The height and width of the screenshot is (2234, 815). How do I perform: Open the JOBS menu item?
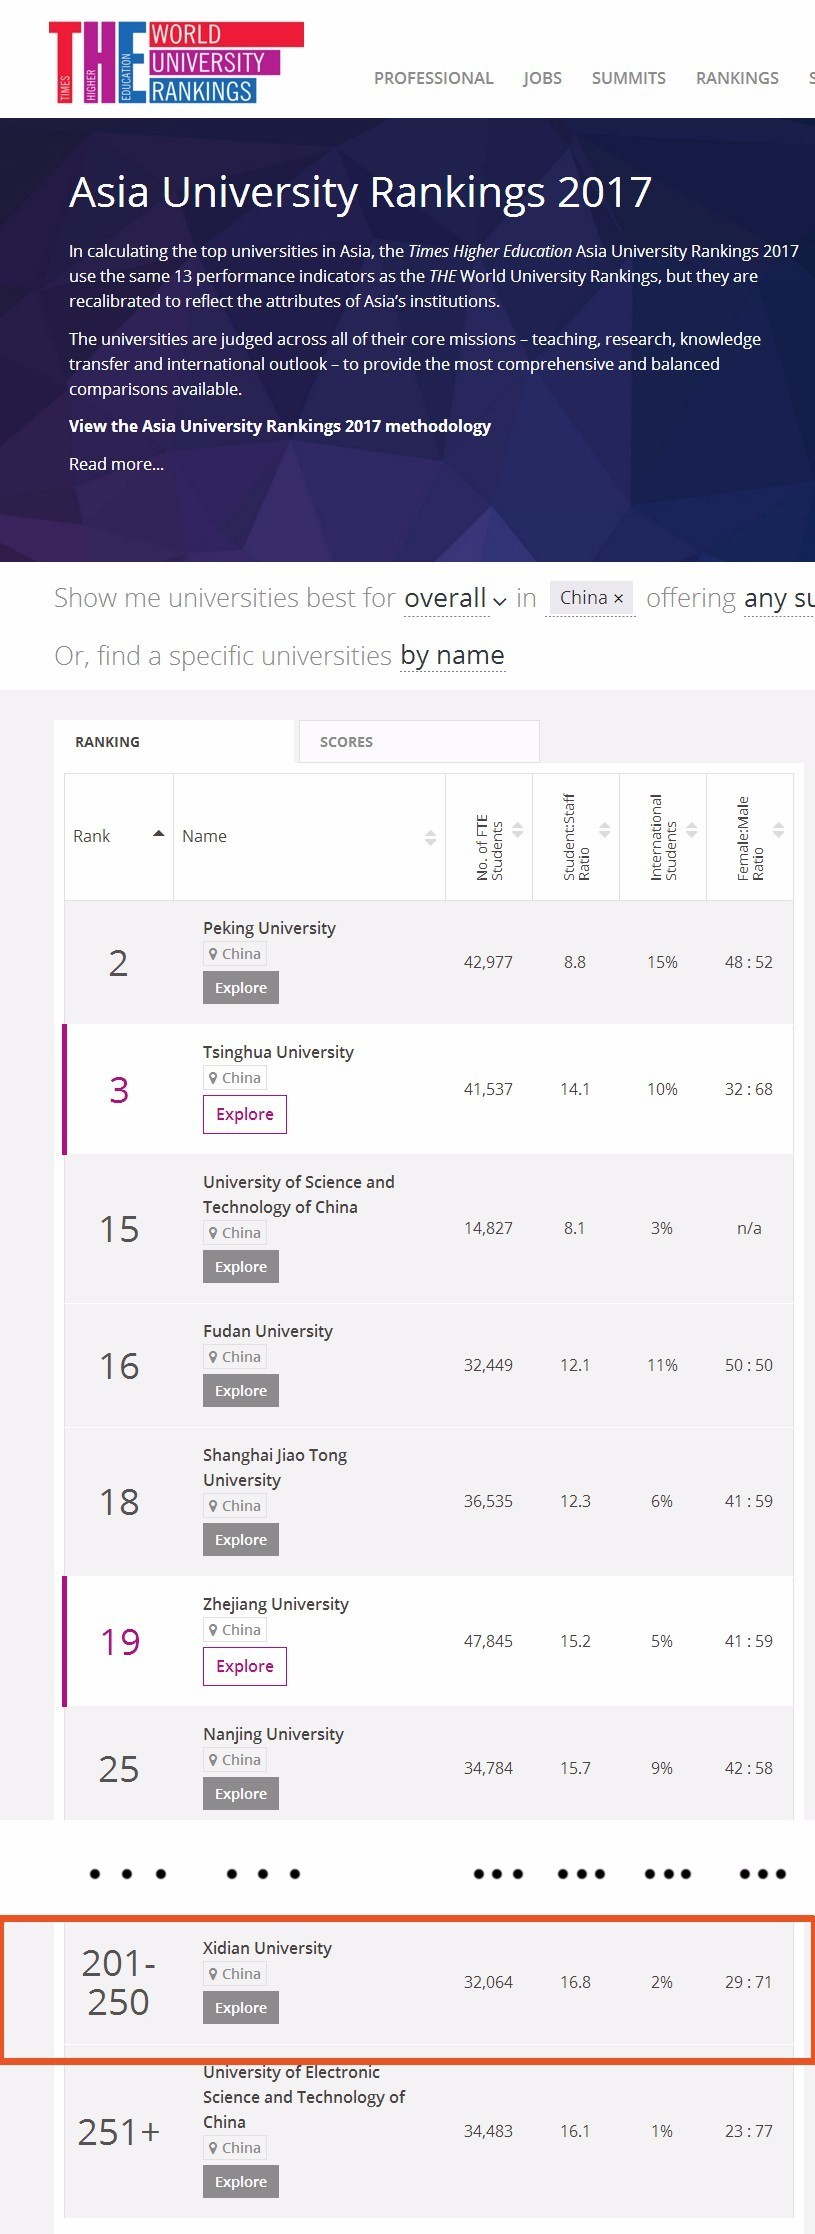542,78
